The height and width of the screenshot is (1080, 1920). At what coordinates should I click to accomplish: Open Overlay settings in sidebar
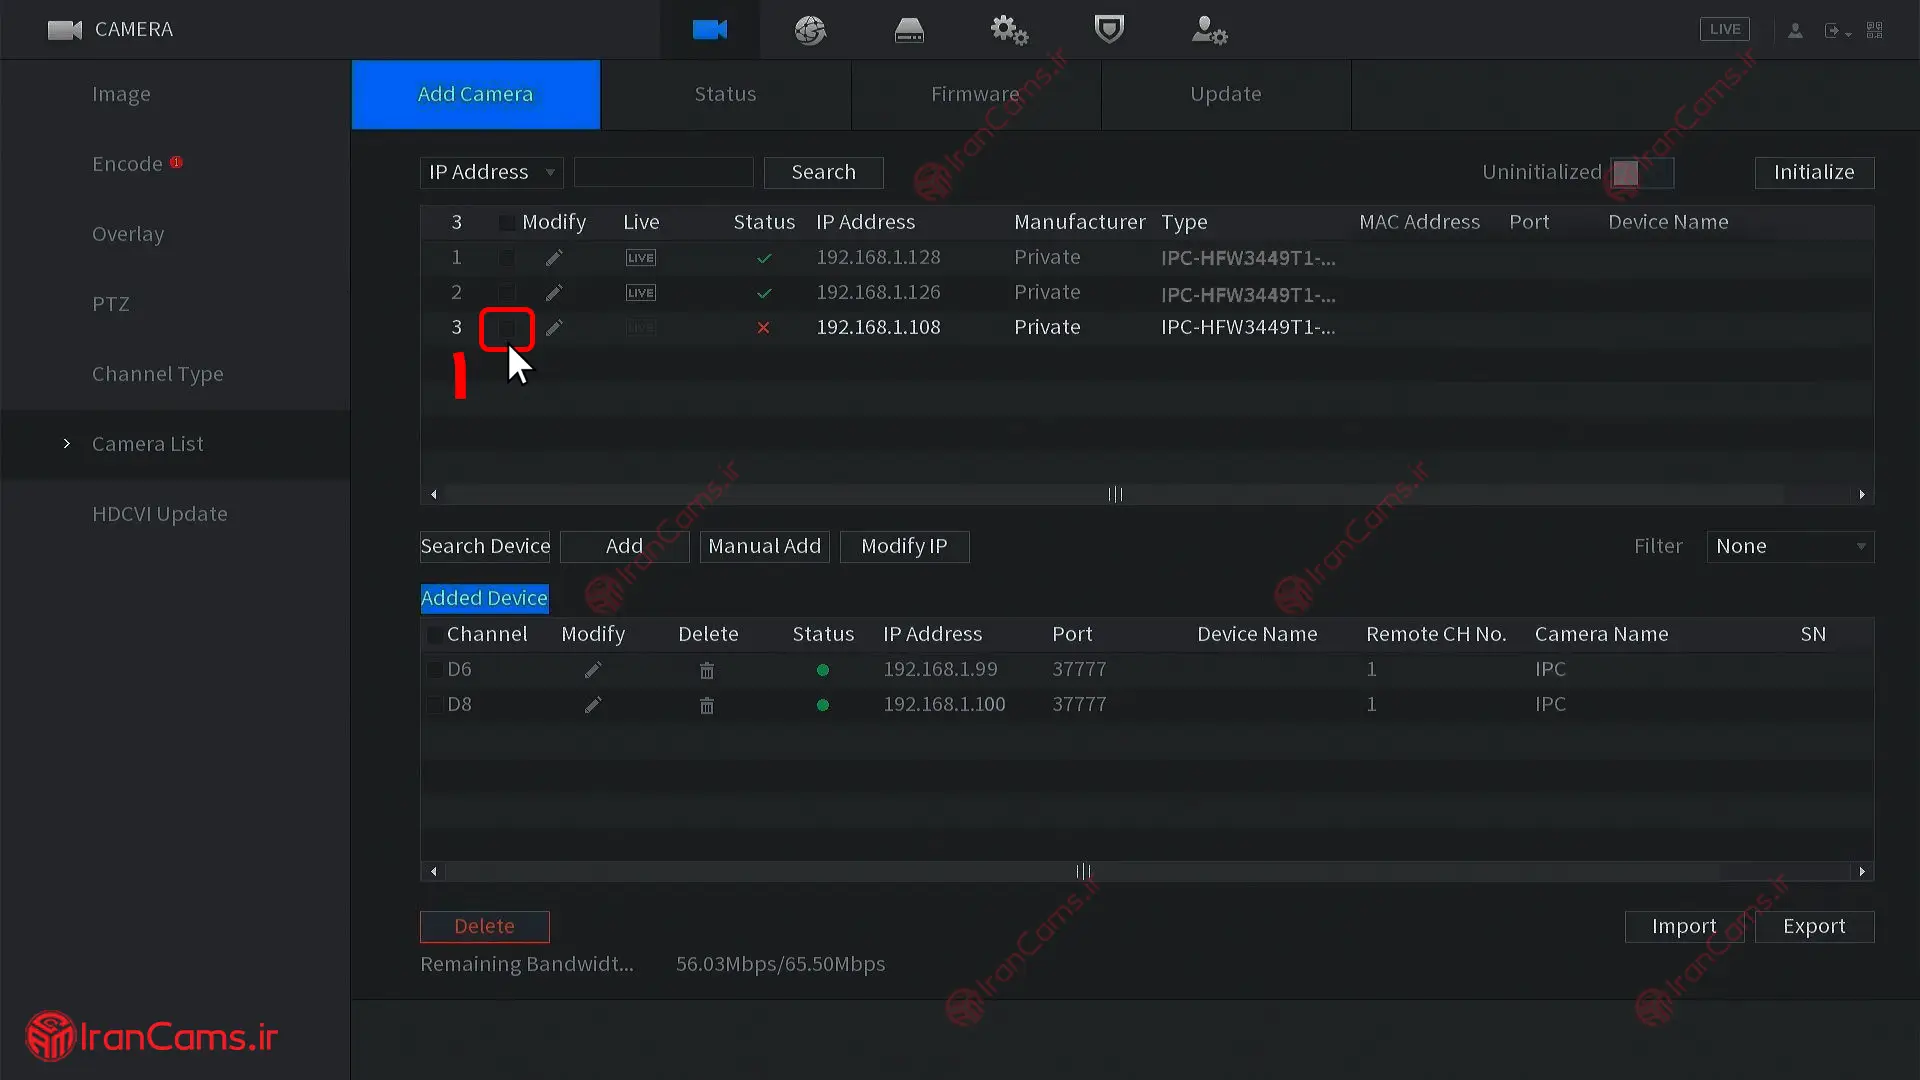(x=128, y=234)
